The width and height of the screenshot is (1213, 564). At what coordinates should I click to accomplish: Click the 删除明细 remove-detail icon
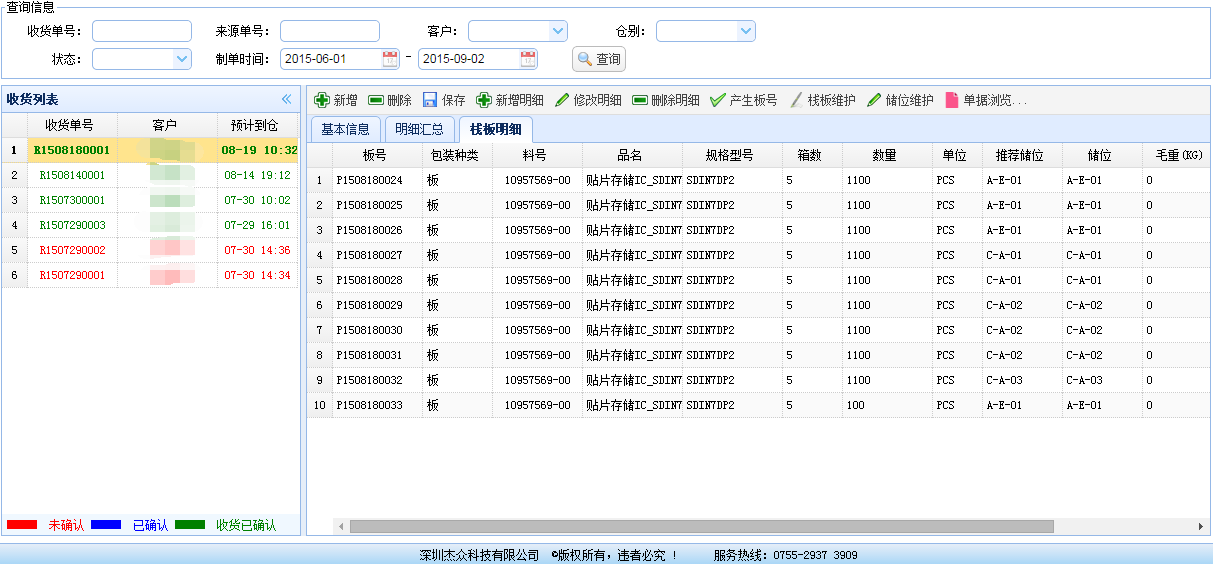tap(640, 100)
